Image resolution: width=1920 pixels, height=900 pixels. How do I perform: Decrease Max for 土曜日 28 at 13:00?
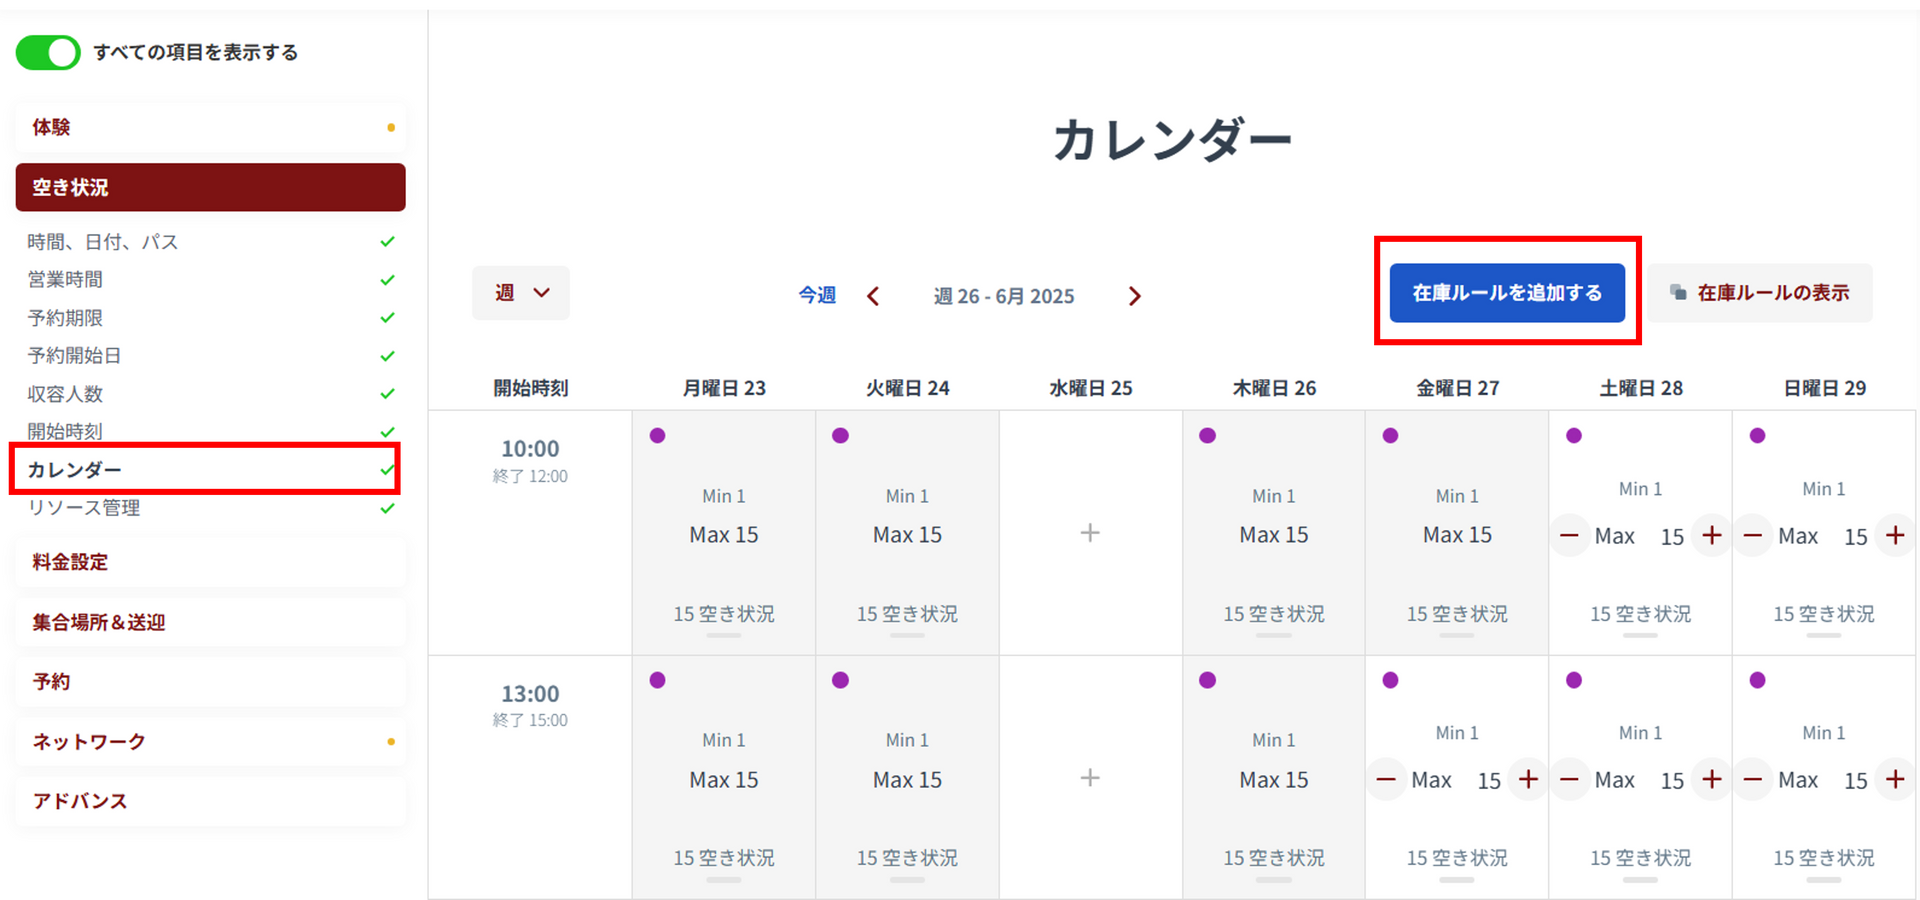coord(1569,780)
